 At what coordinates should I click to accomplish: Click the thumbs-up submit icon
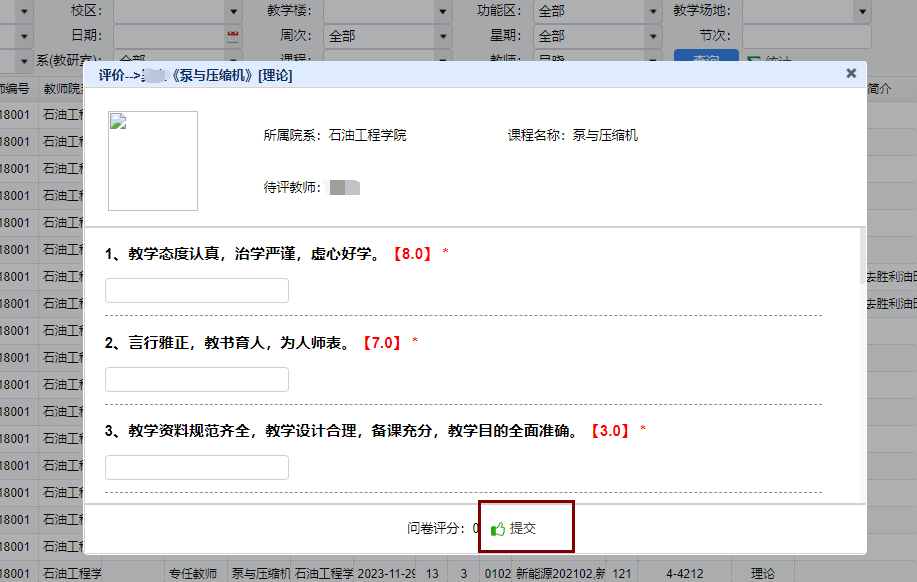point(498,529)
